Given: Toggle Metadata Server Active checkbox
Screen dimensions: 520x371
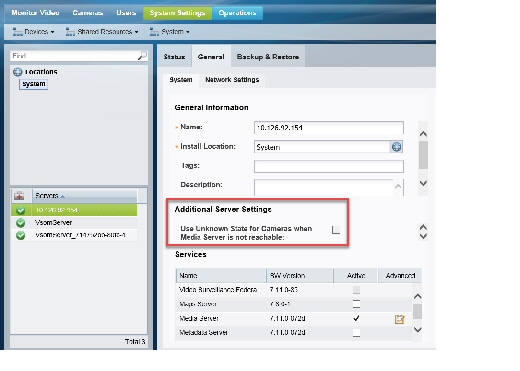Looking at the screenshot, I should point(356,333).
